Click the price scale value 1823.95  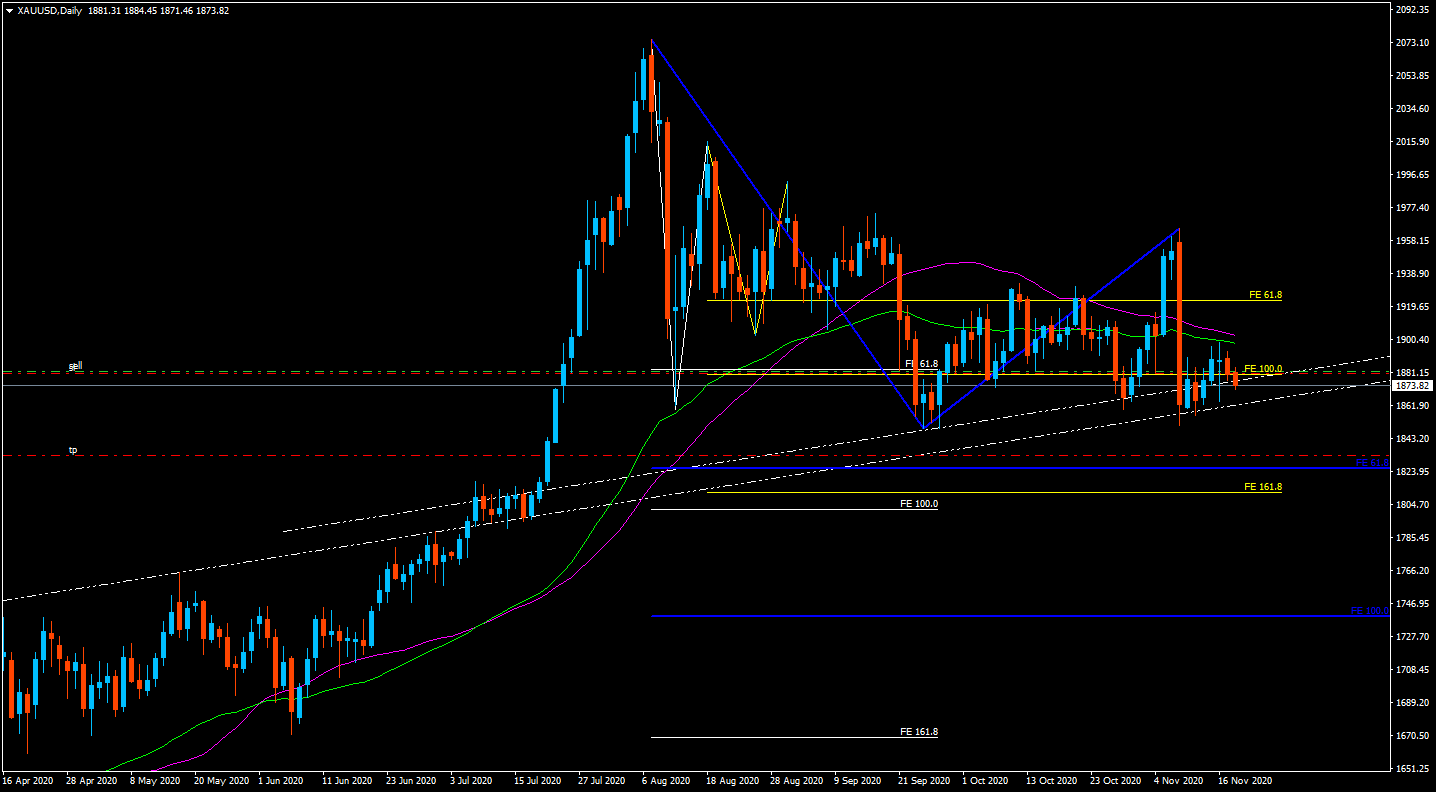(1413, 472)
